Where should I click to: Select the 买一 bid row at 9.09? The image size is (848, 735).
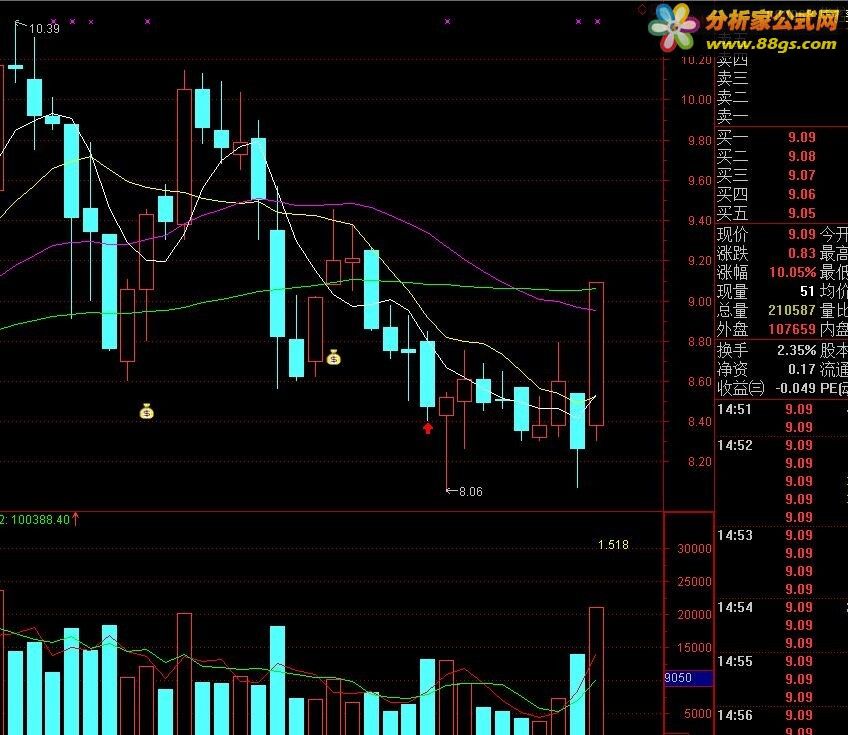tap(781, 137)
